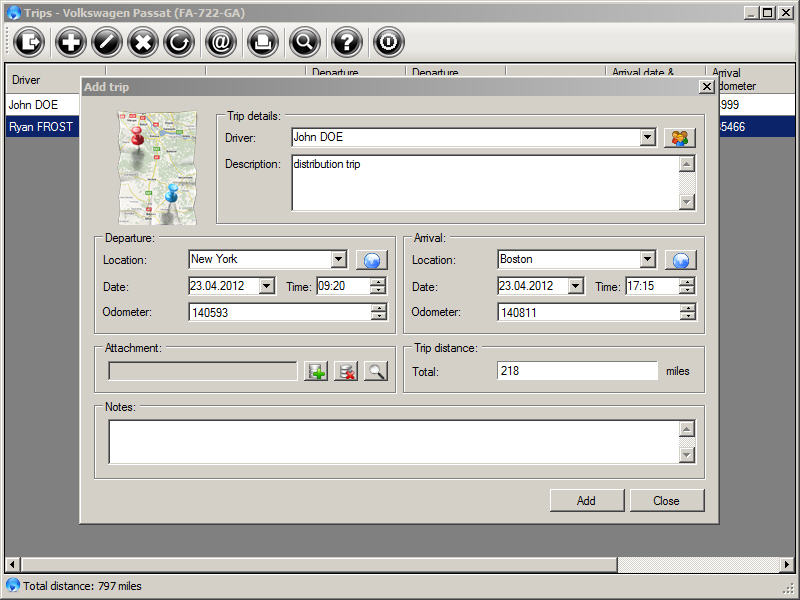The image size is (800, 600).
Task: Click the Print toolbar icon
Action: 262,41
